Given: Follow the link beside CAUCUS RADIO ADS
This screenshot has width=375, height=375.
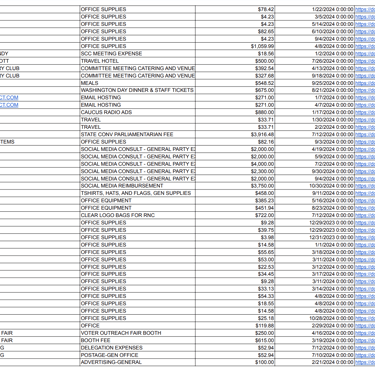Looking at the screenshot, I should coord(365,112).
